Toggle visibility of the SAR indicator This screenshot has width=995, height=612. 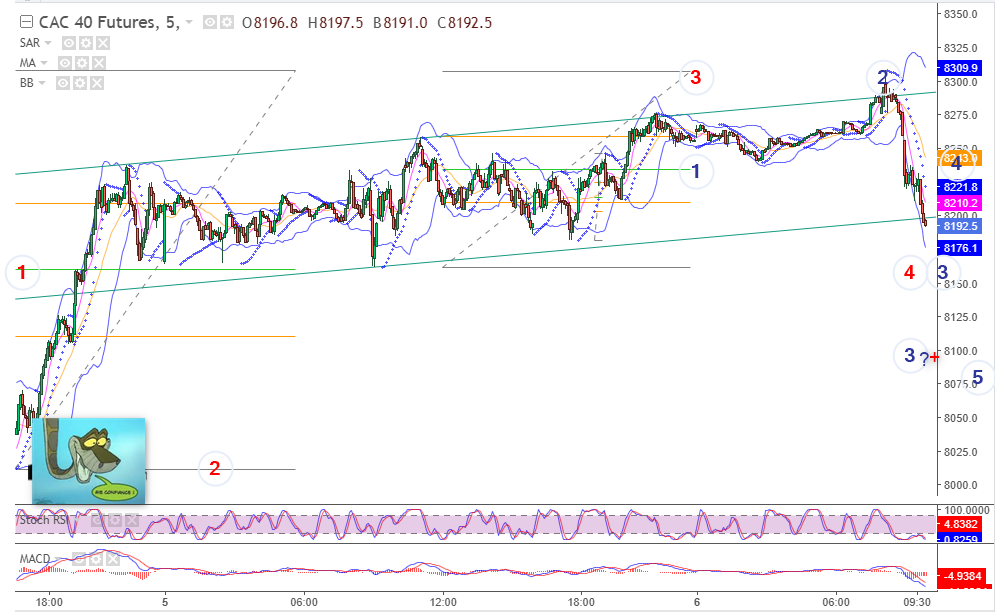[x=69, y=43]
